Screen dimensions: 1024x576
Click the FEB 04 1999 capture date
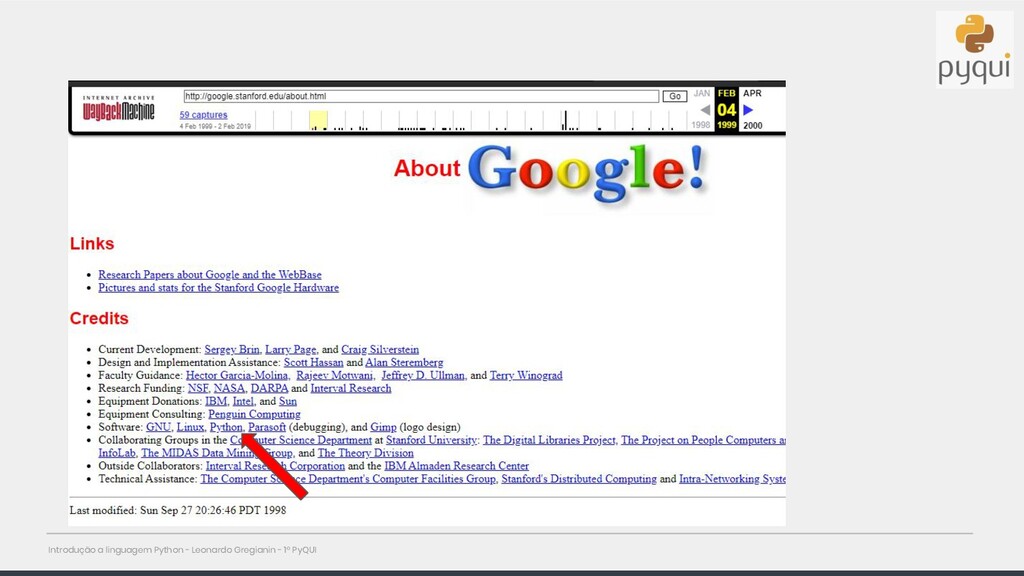(726, 109)
